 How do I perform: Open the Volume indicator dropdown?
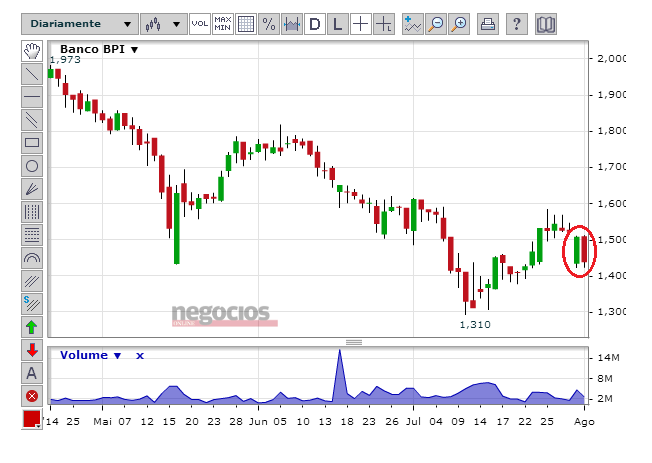coord(91,355)
